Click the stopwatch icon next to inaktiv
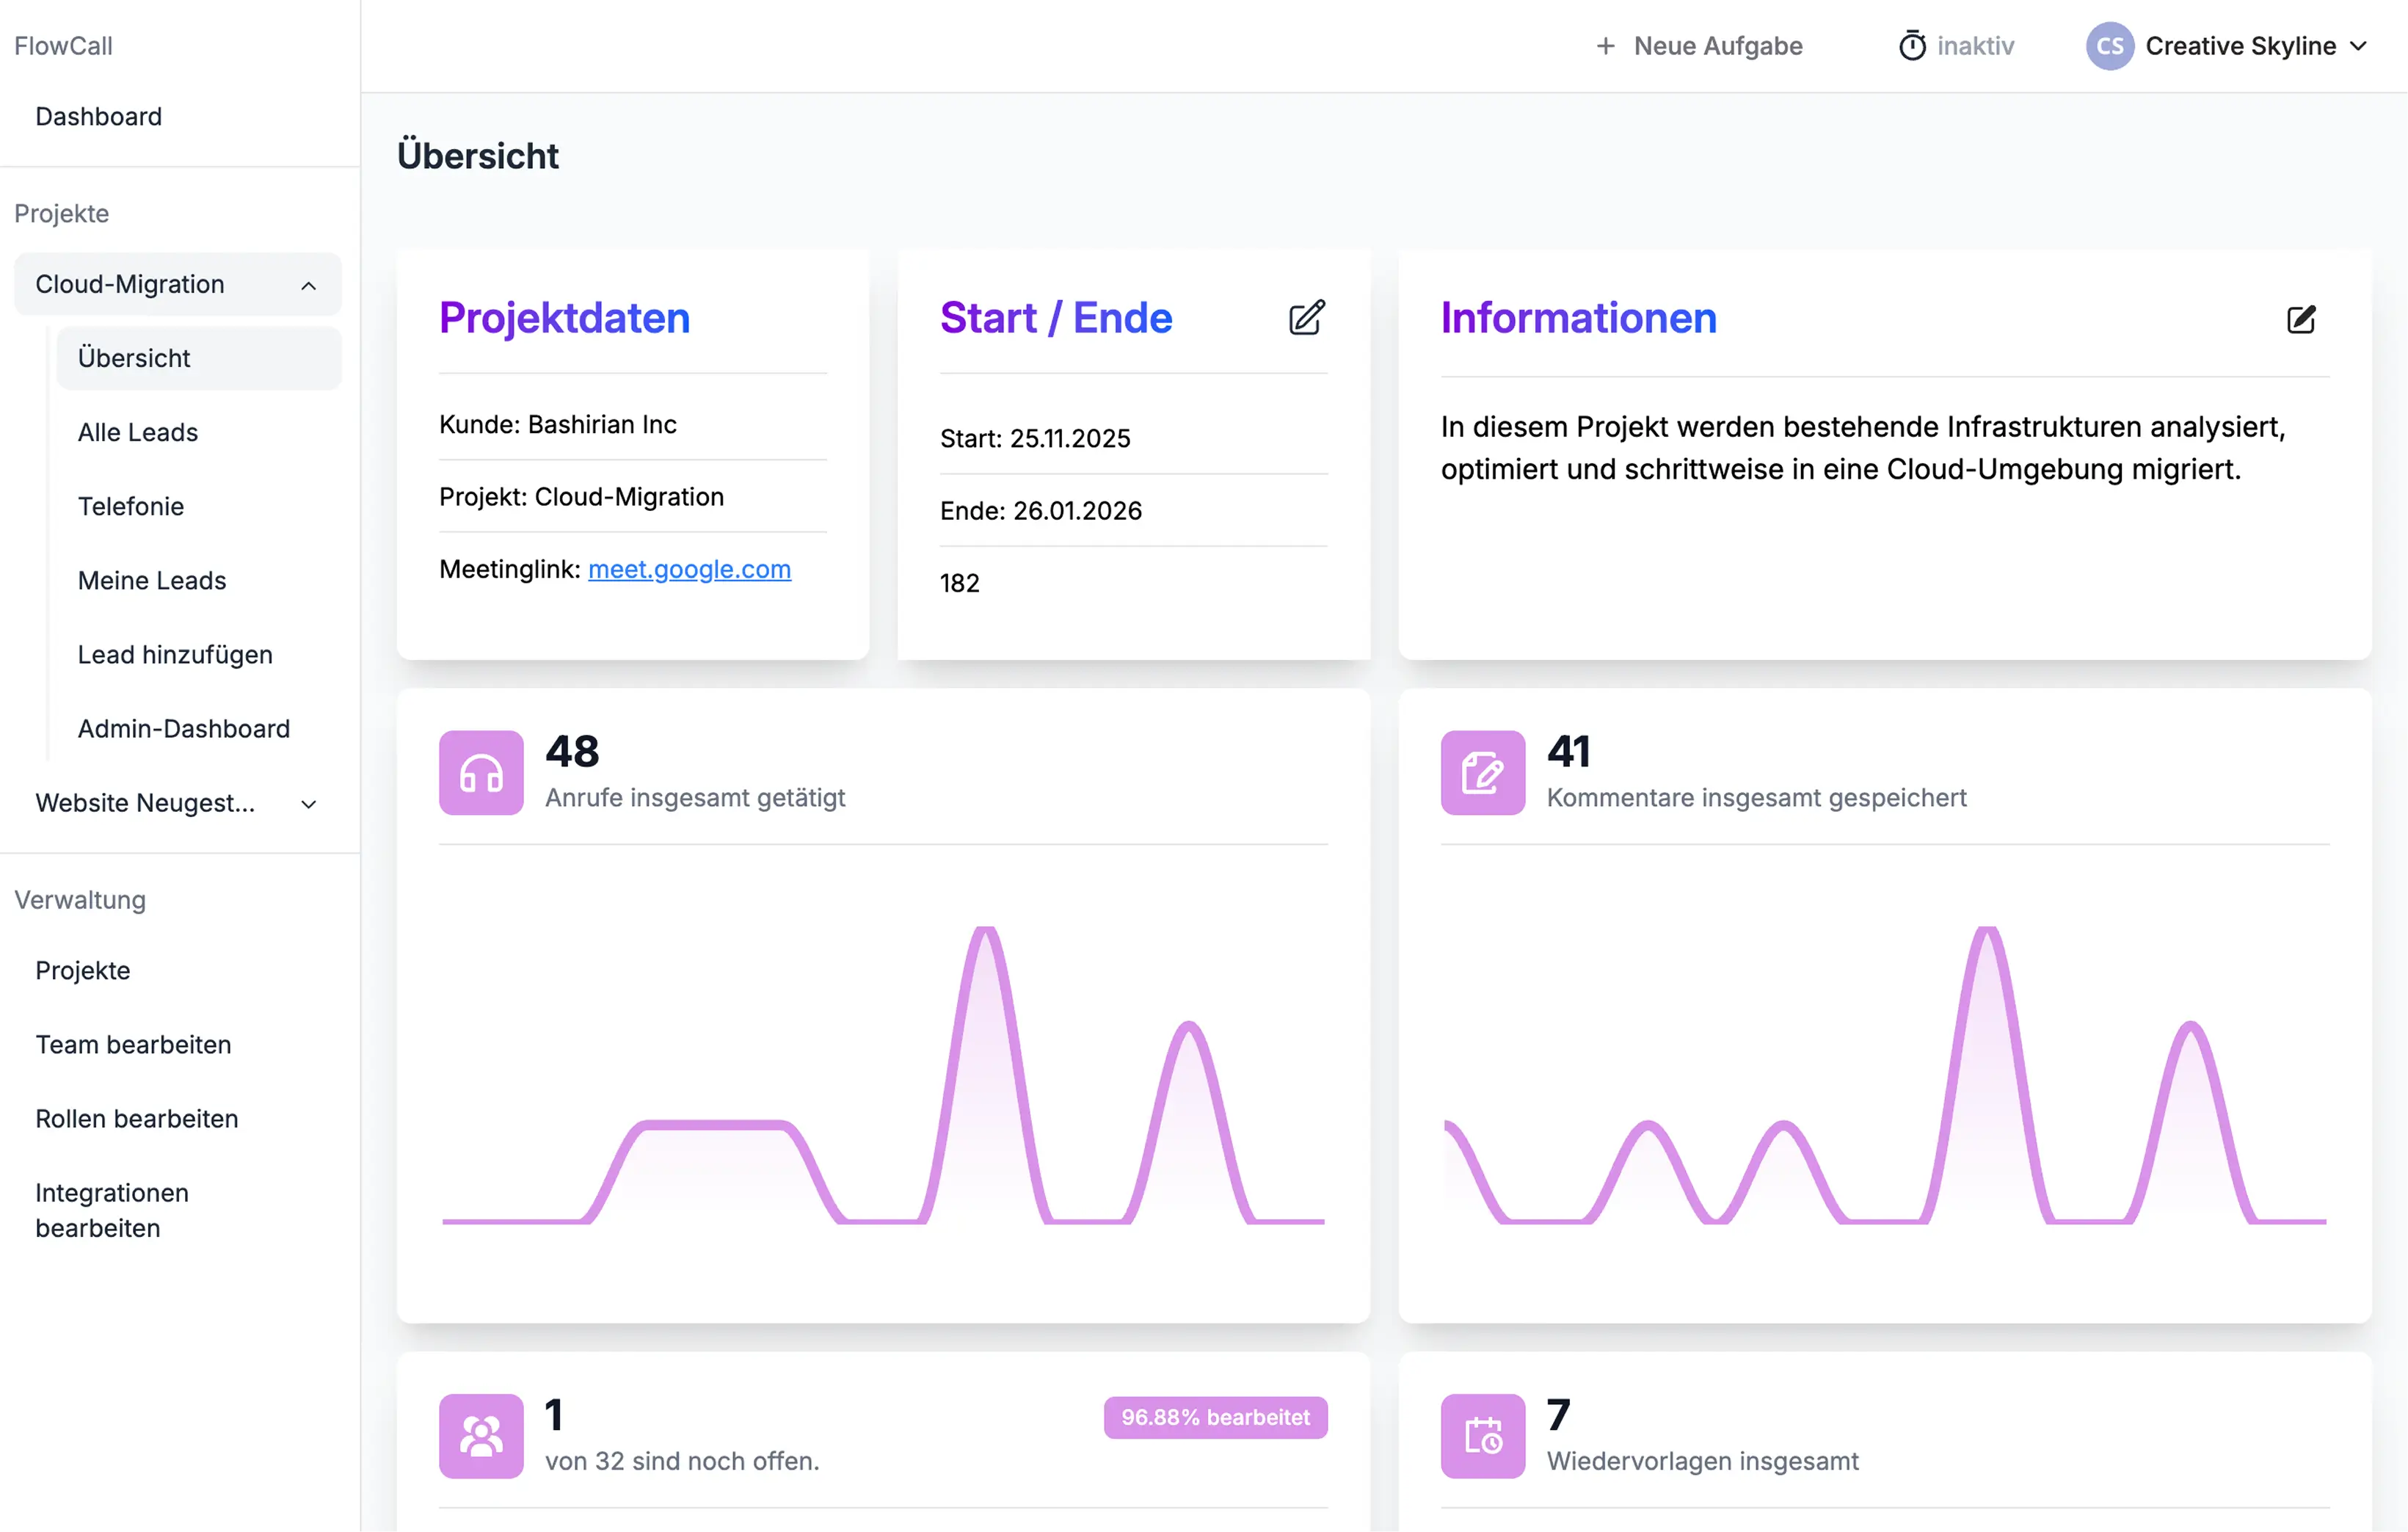 pos(1911,46)
